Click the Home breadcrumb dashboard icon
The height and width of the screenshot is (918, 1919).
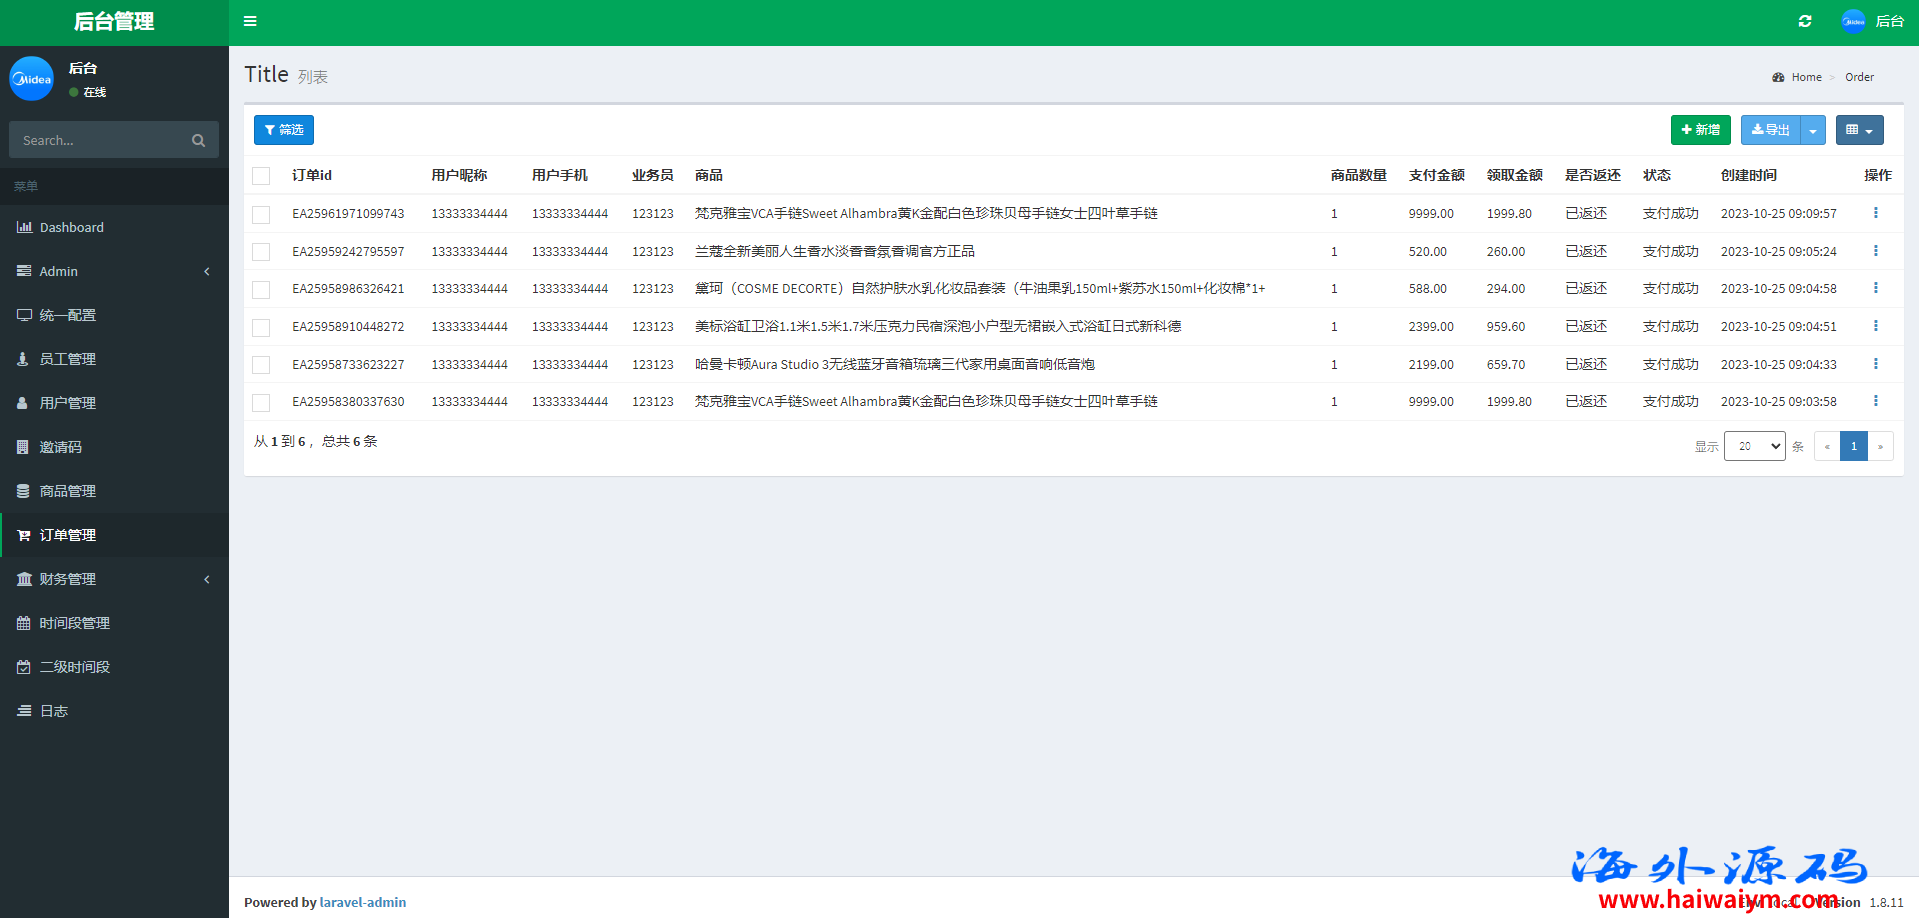click(1778, 77)
